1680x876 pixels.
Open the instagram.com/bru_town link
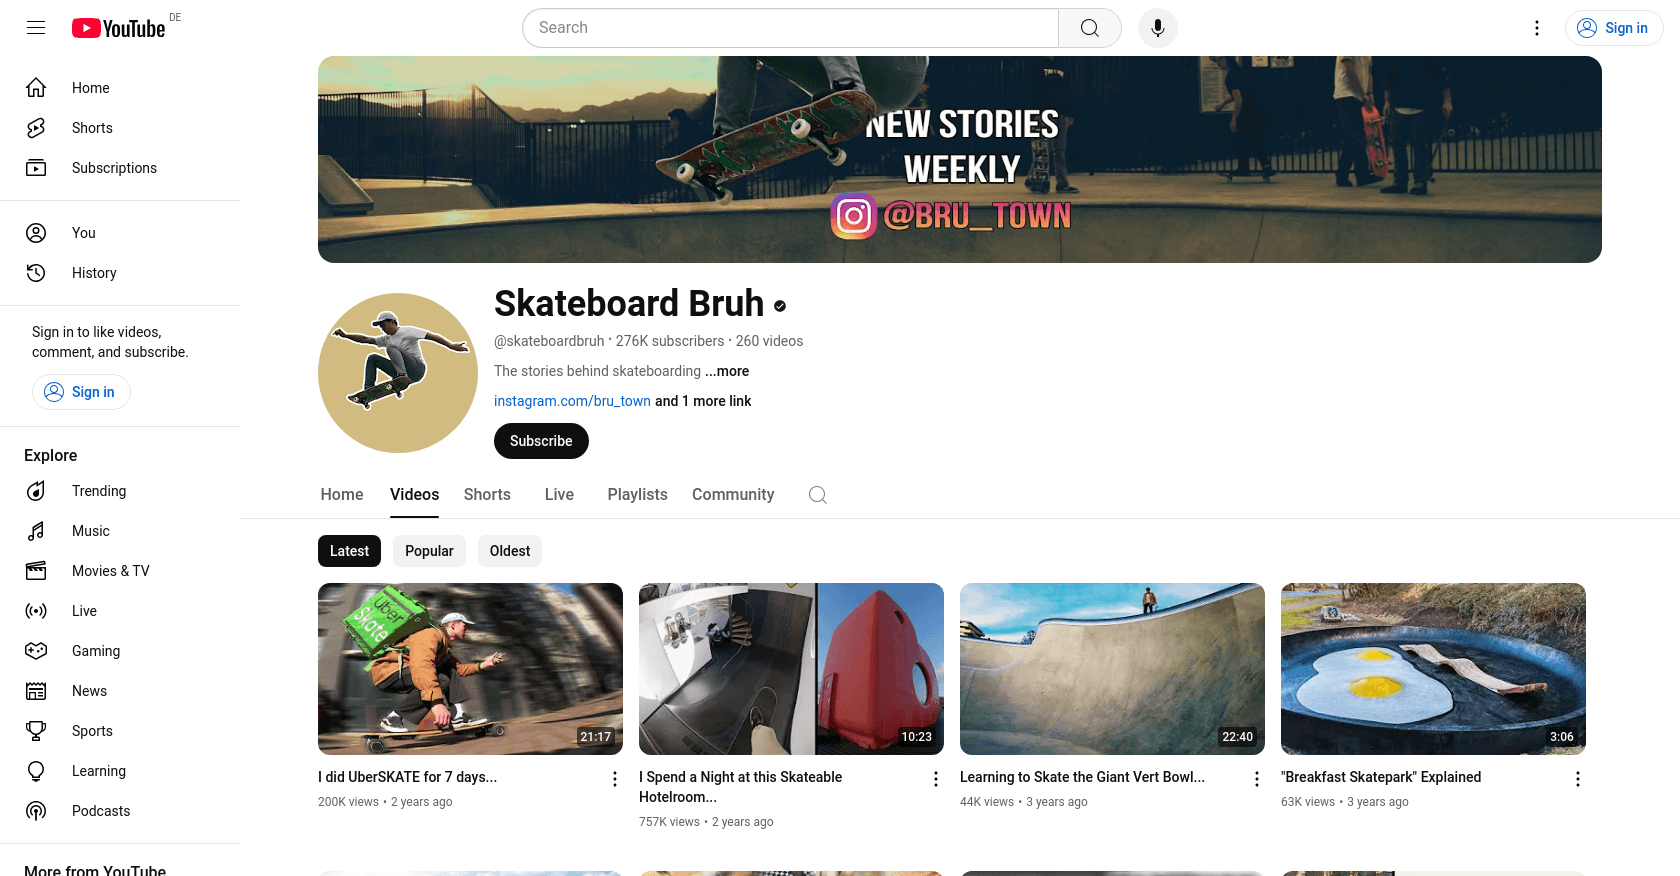point(572,401)
